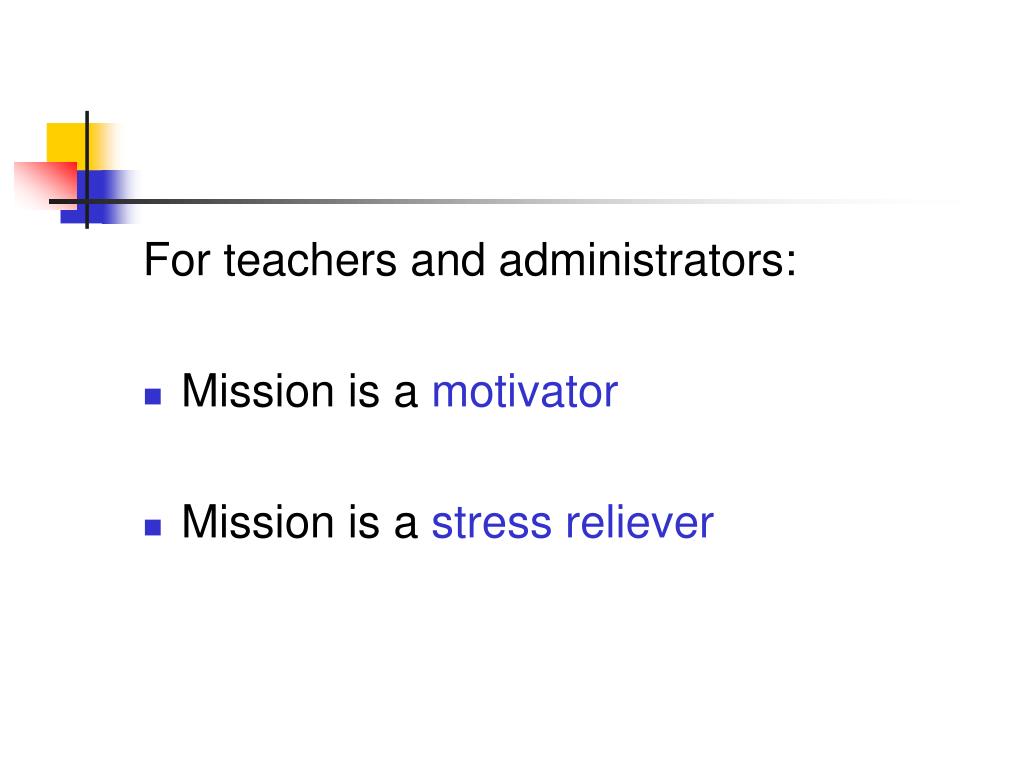This screenshot has height=768, width=1024.
Task: Click "Mission is a" in the first bullet
Action: click(x=300, y=391)
